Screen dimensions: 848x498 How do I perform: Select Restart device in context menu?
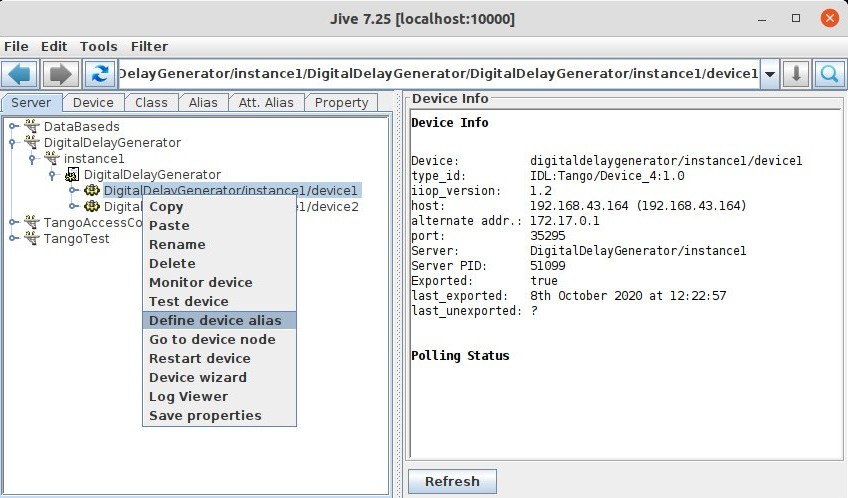(x=219, y=358)
